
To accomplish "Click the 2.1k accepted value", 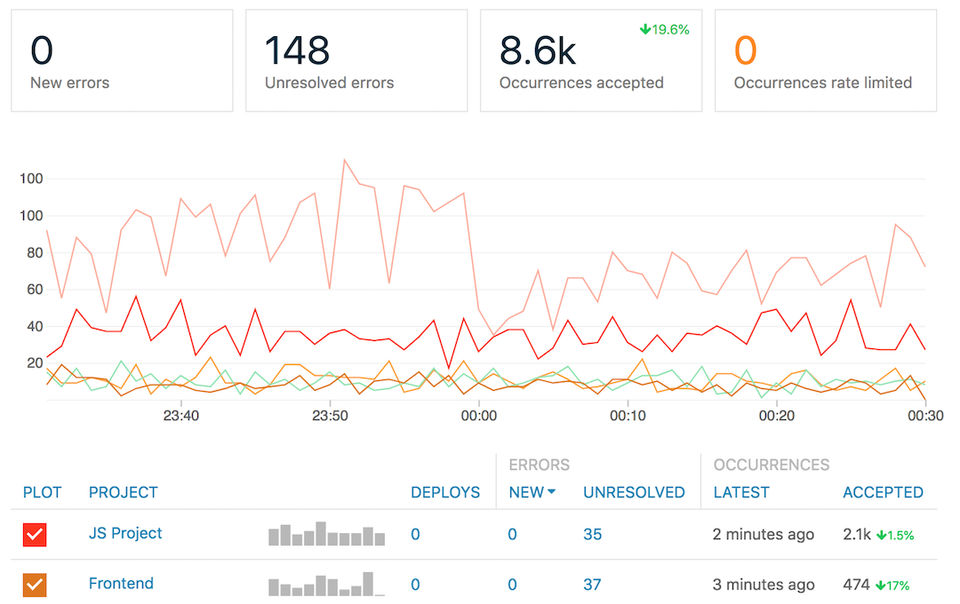I will [x=857, y=534].
